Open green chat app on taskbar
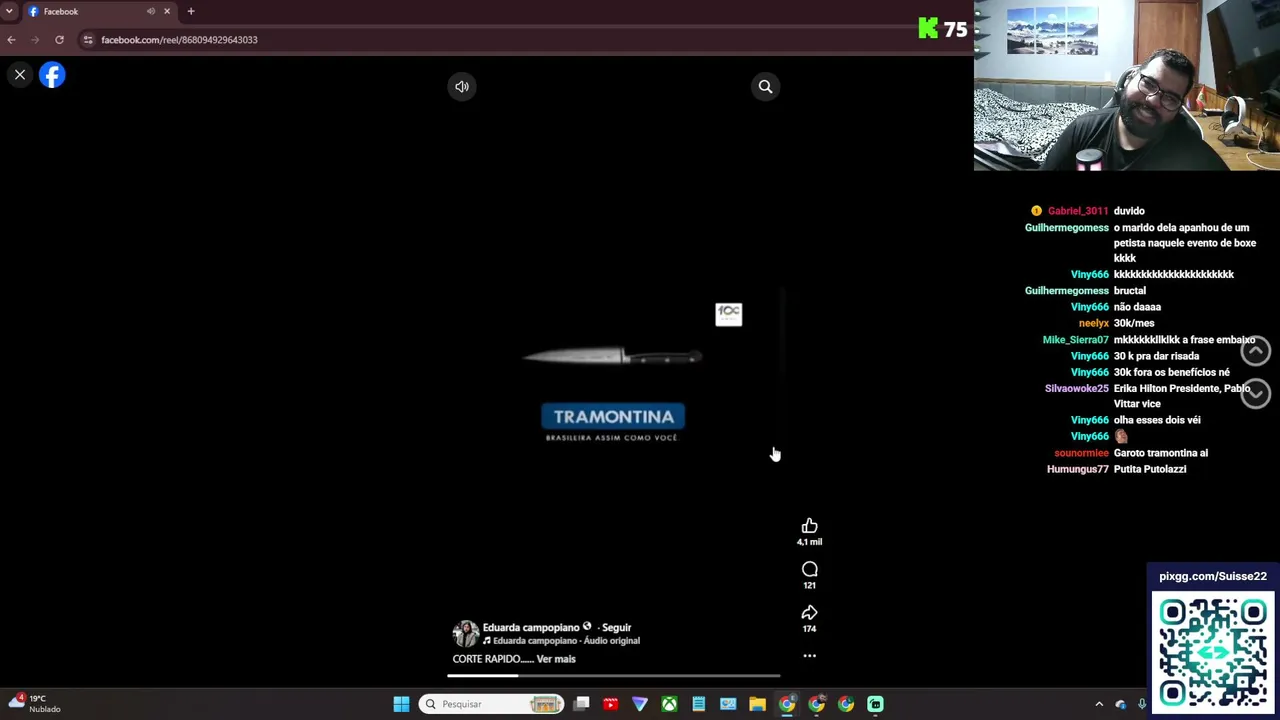This screenshot has width=1280, height=720. (x=875, y=704)
